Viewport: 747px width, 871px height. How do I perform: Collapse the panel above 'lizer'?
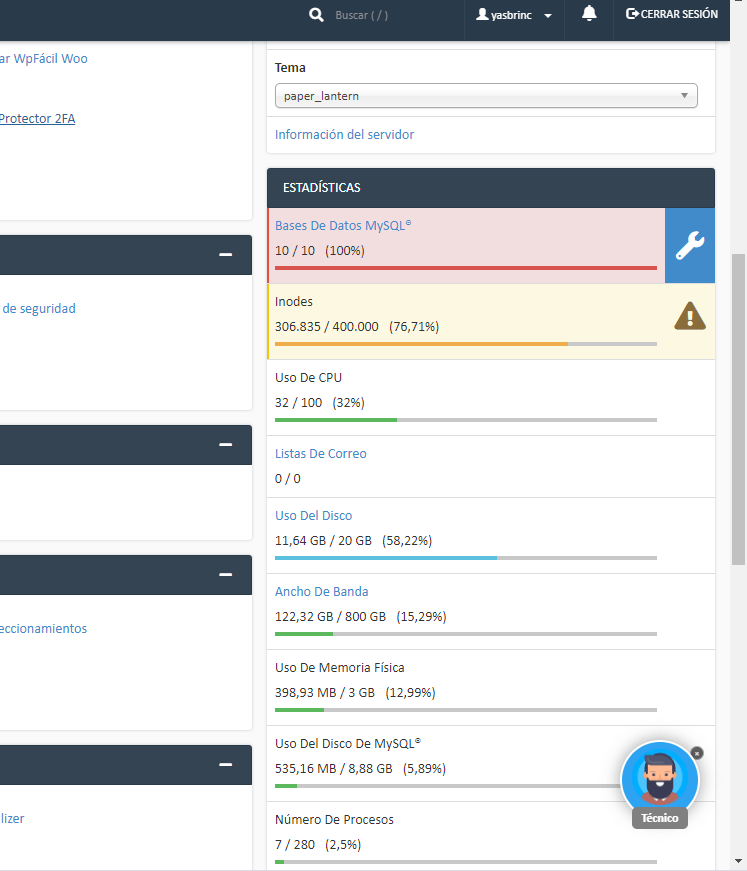(225, 764)
